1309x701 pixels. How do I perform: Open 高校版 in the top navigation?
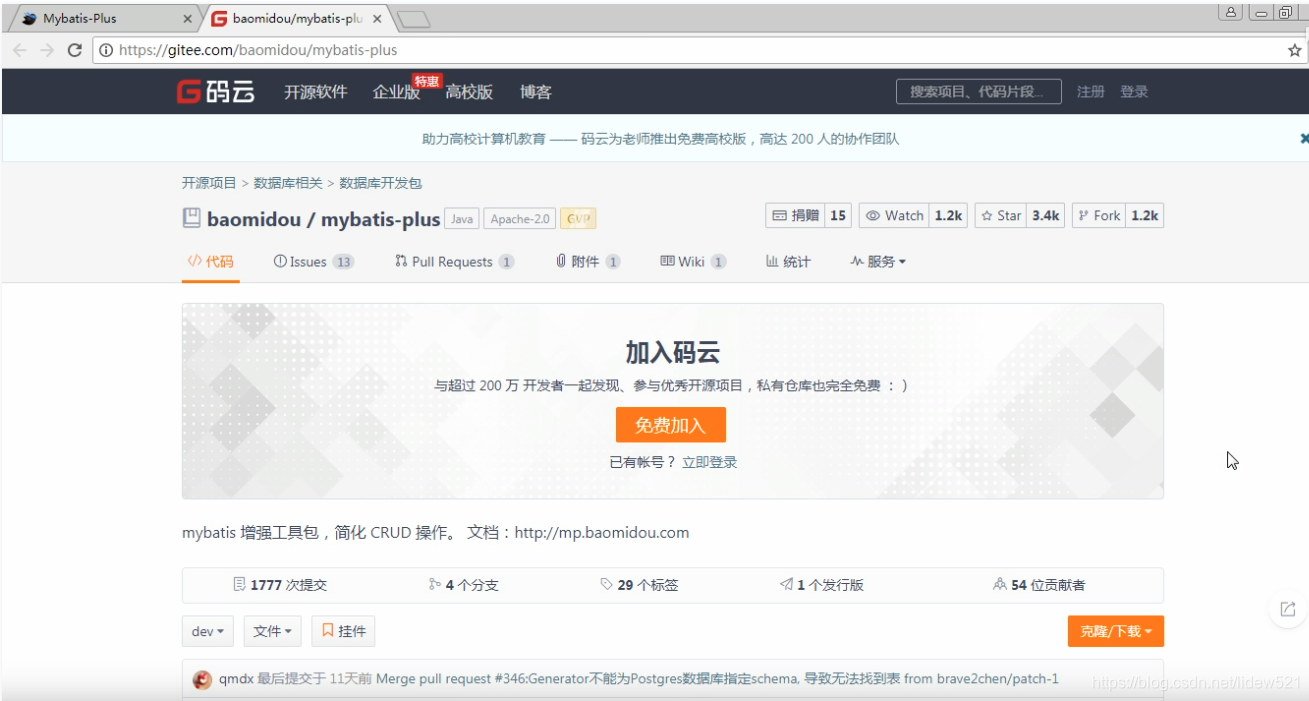click(469, 92)
